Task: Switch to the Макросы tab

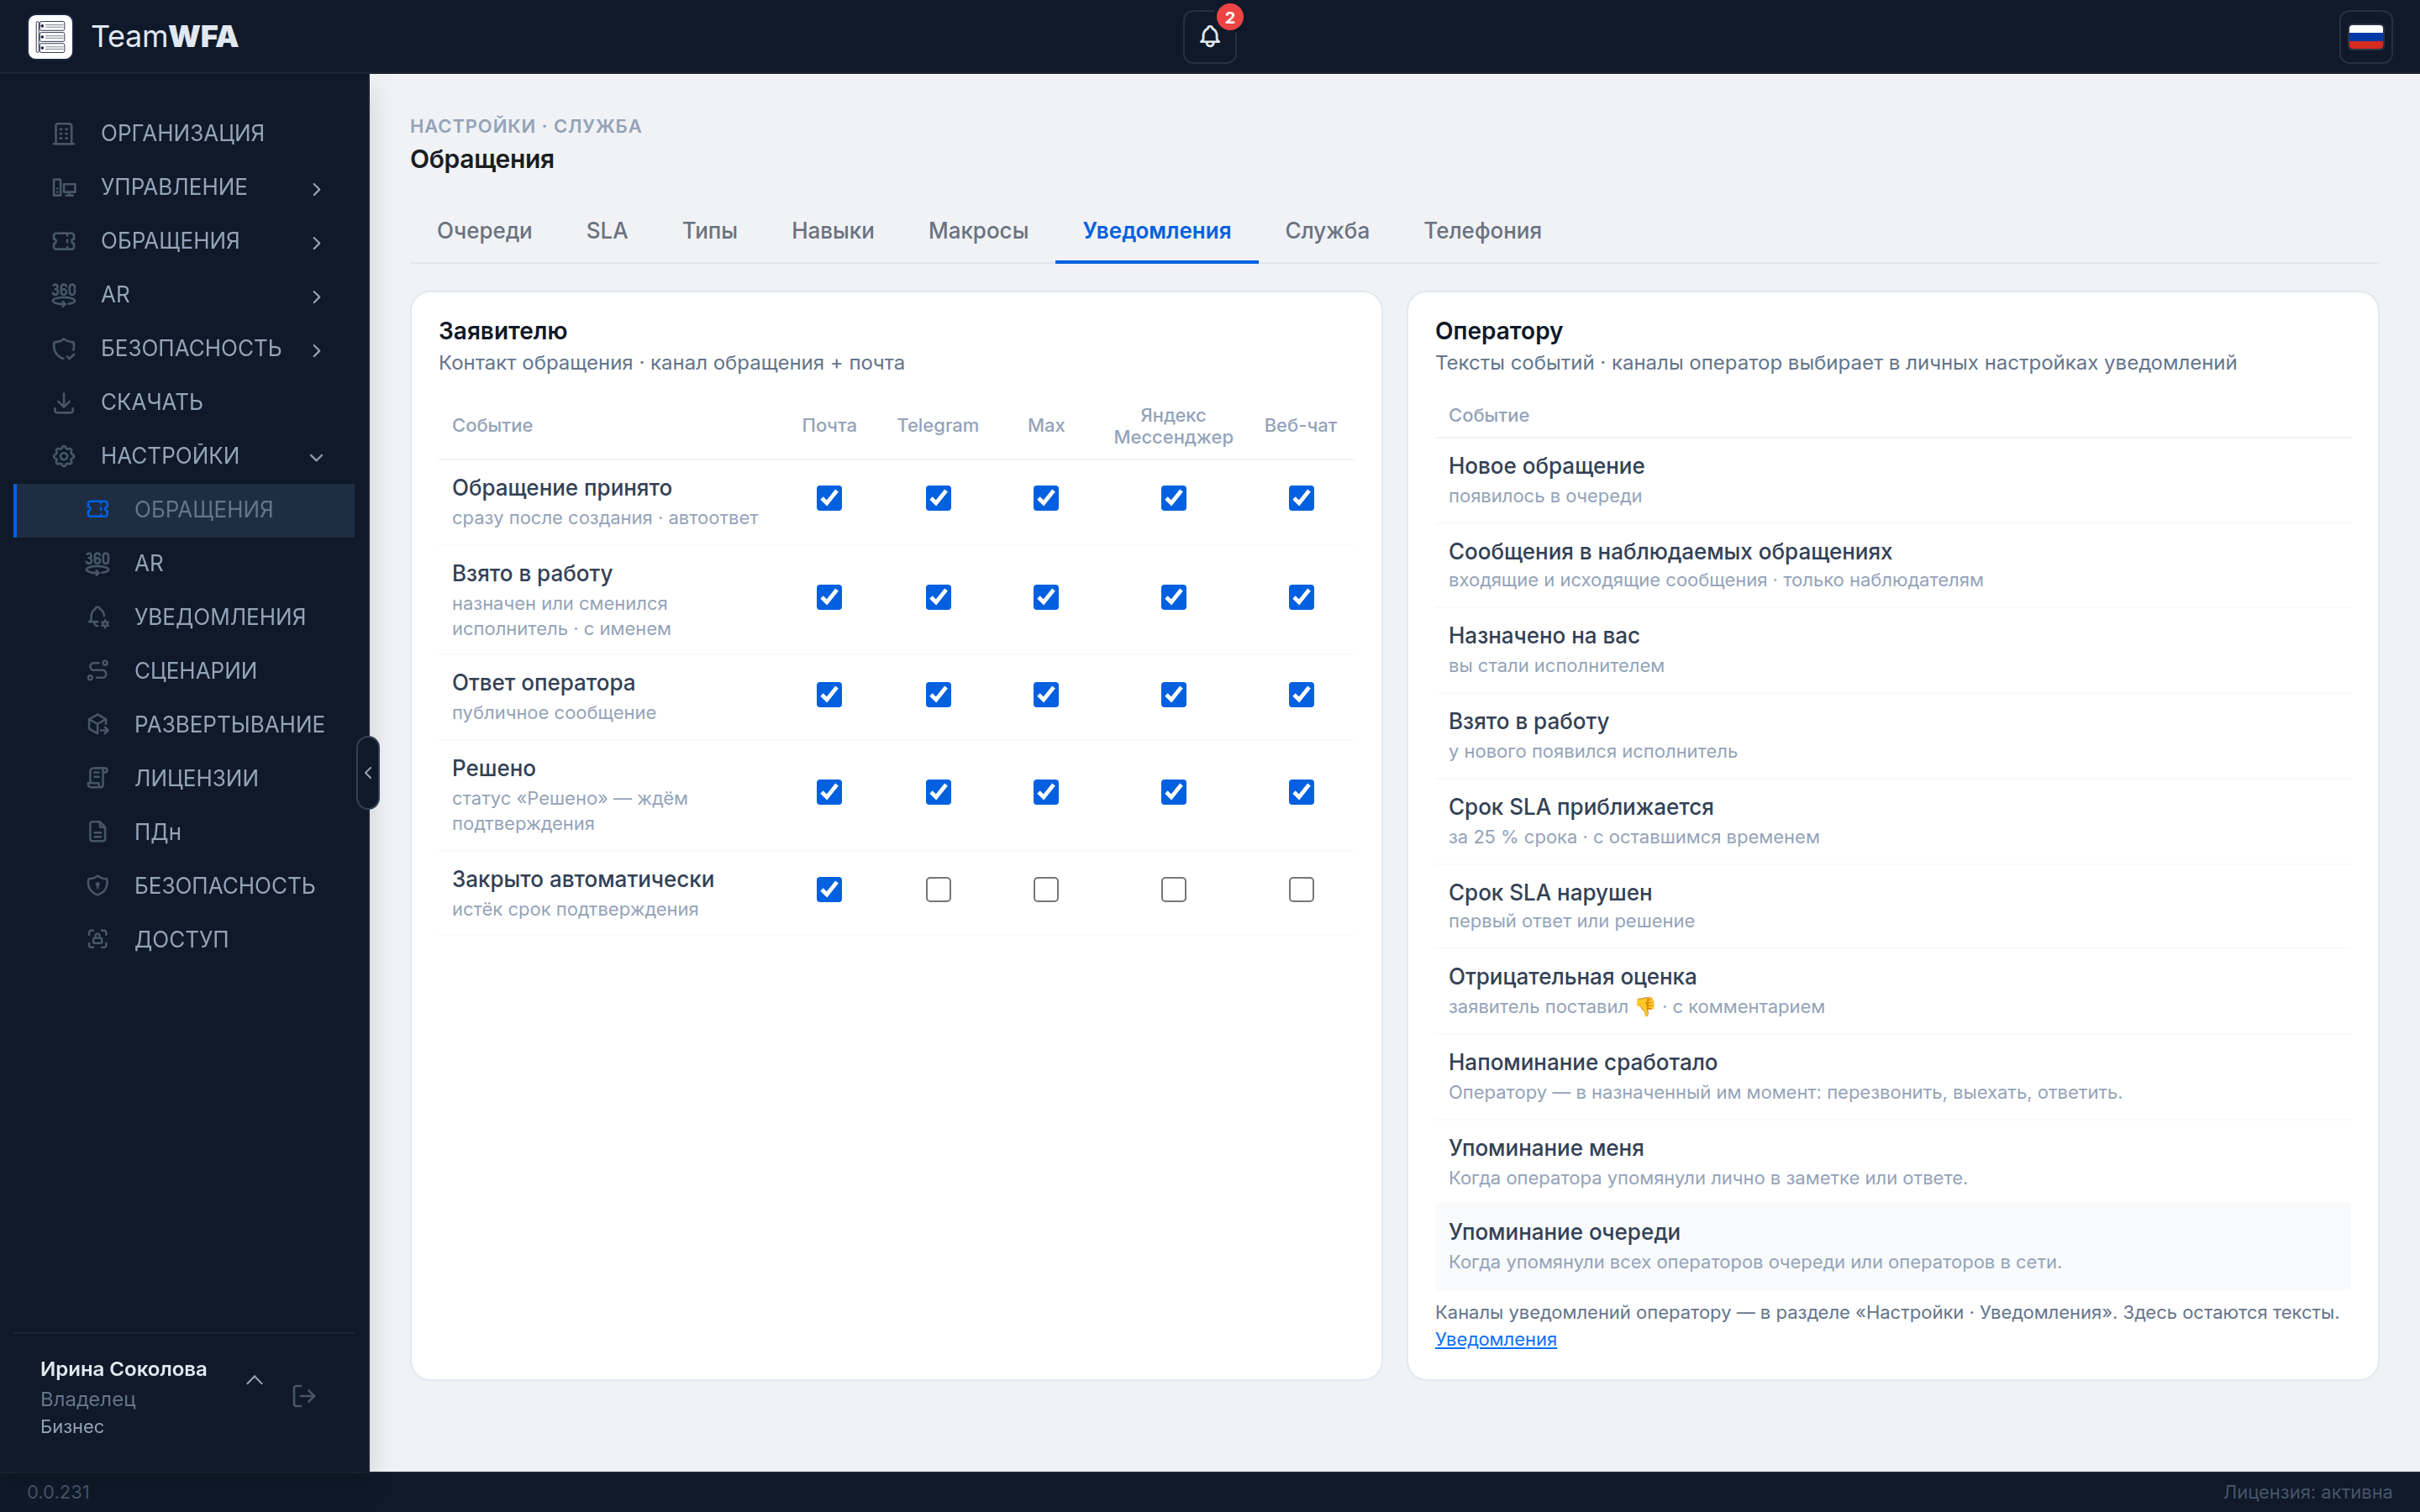Action: click(x=978, y=231)
